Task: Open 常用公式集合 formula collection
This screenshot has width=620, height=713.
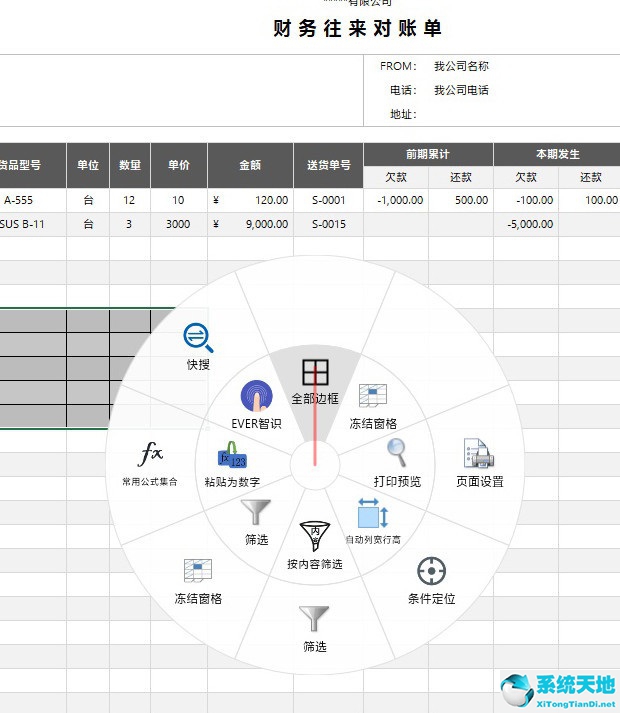Action: click(150, 463)
